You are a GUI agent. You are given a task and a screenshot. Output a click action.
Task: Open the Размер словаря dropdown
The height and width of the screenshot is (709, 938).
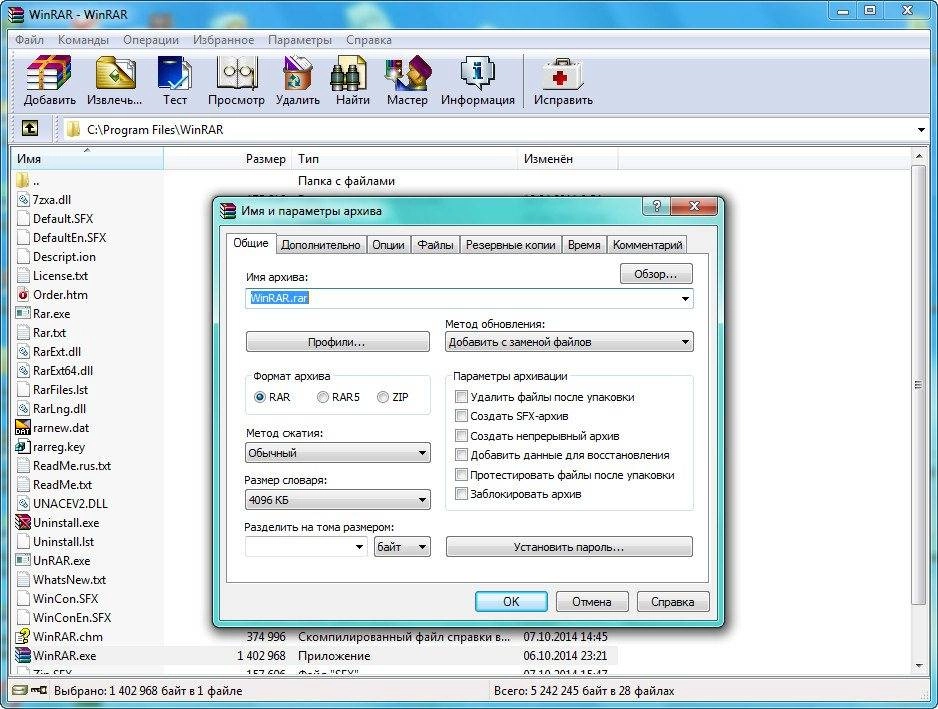pos(337,500)
